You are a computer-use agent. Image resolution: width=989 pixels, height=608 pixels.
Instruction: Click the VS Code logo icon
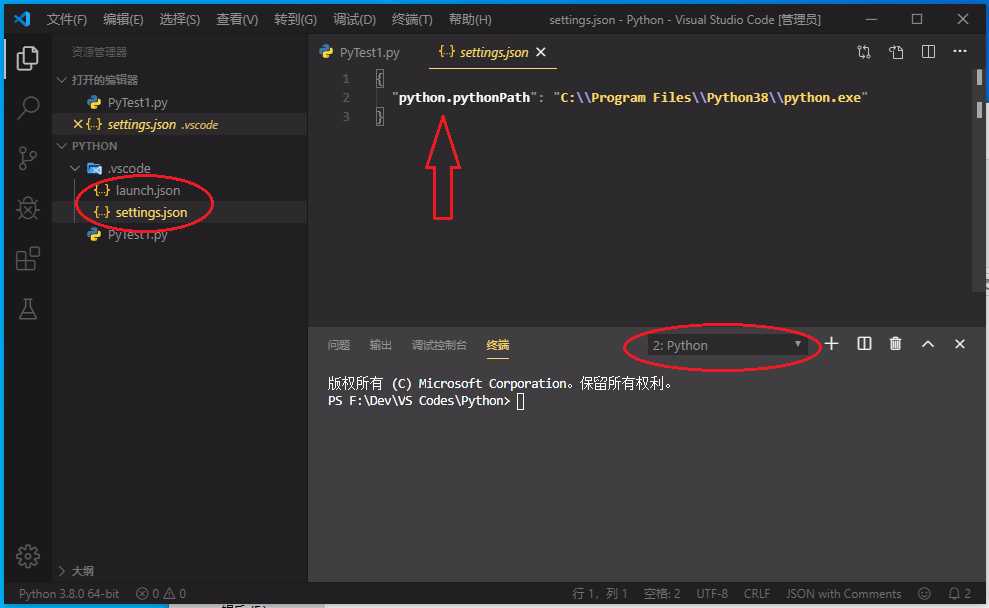click(22, 19)
